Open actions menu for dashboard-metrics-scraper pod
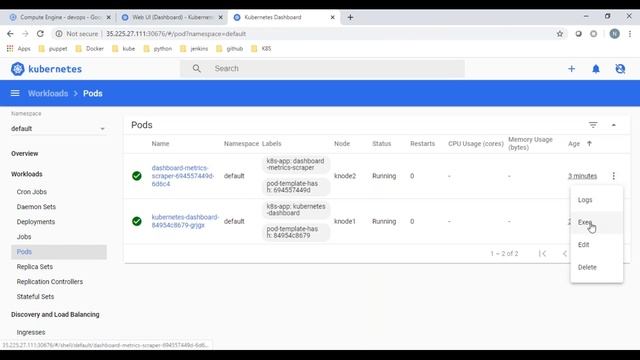The height and width of the screenshot is (360, 640). [613, 176]
